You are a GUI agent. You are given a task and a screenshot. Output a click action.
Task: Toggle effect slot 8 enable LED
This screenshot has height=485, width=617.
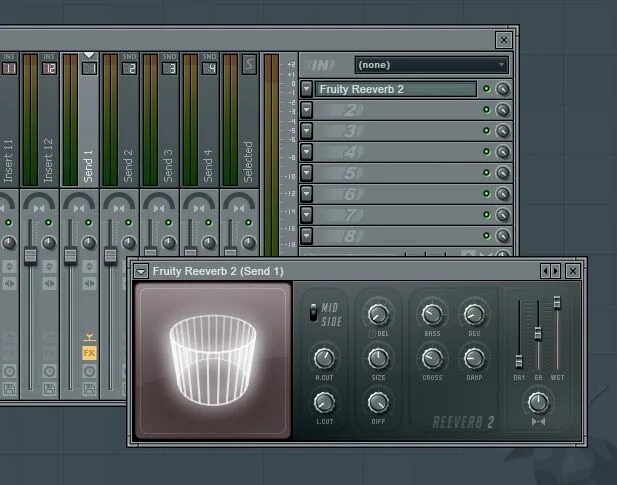pos(487,236)
